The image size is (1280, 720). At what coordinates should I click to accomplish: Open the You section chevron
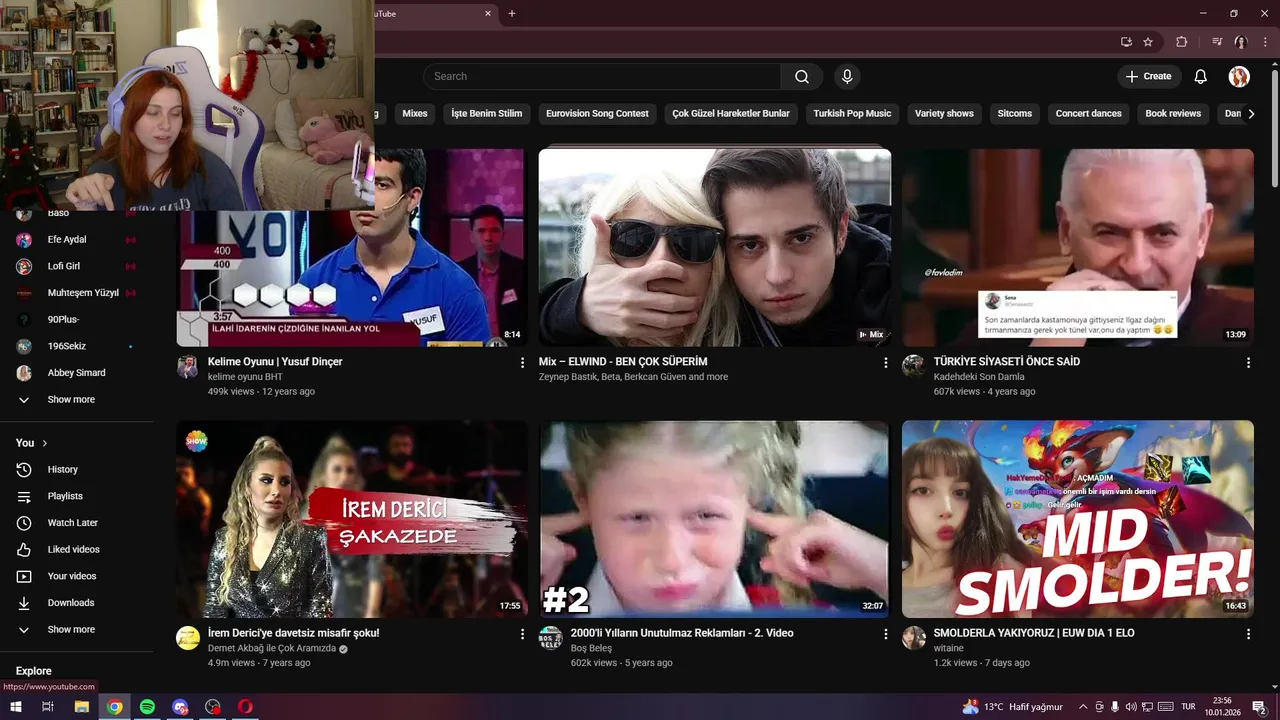point(44,443)
